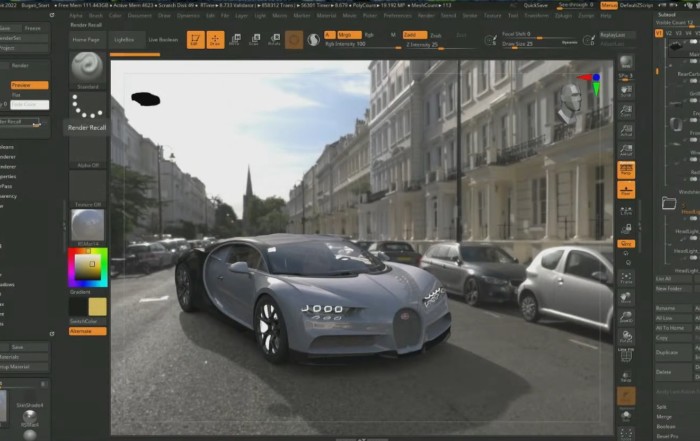Open the Standard brush thumbnail
Image resolution: width=700 pixels, height=441 pixels.
pos(87,67)
